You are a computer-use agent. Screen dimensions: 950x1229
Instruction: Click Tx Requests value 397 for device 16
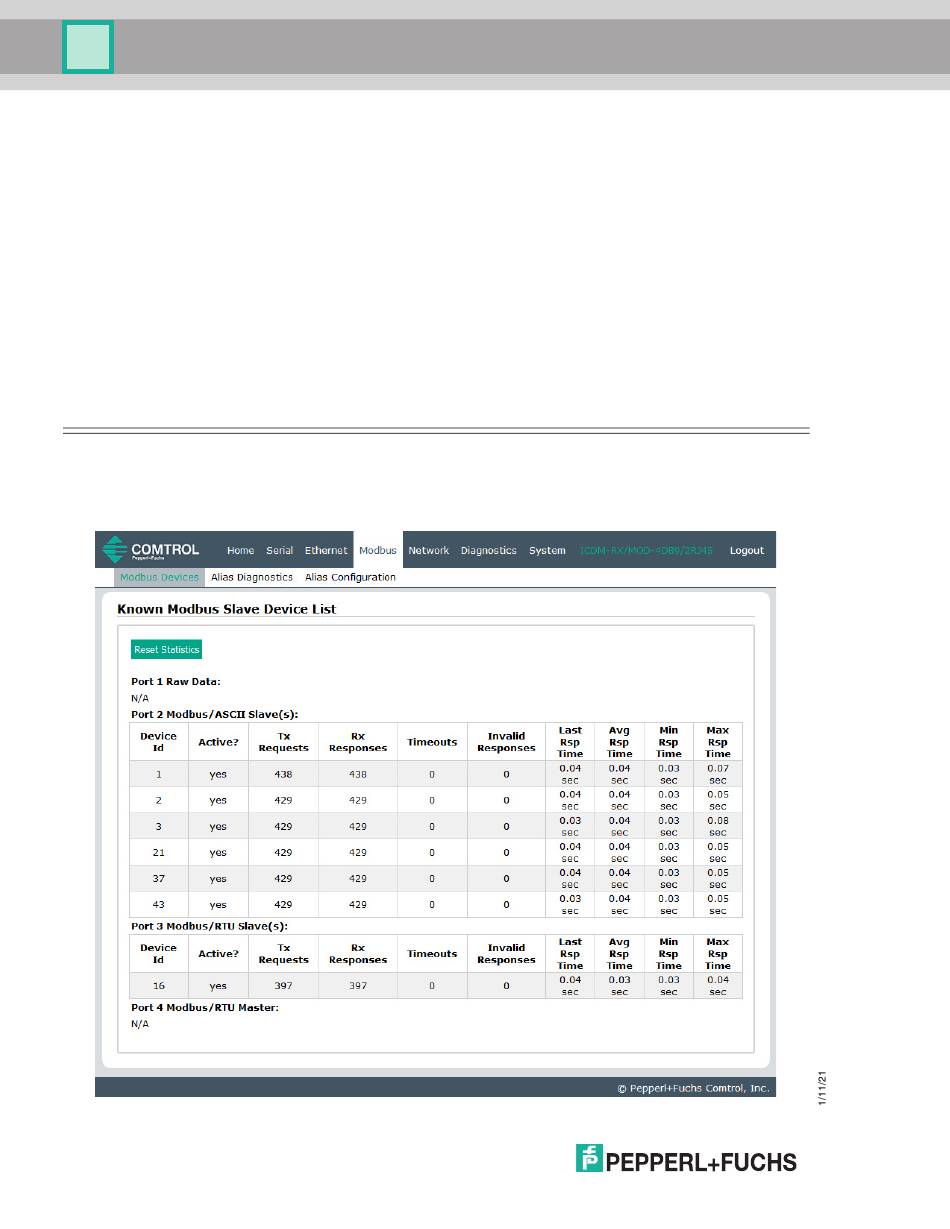point(283,985)
